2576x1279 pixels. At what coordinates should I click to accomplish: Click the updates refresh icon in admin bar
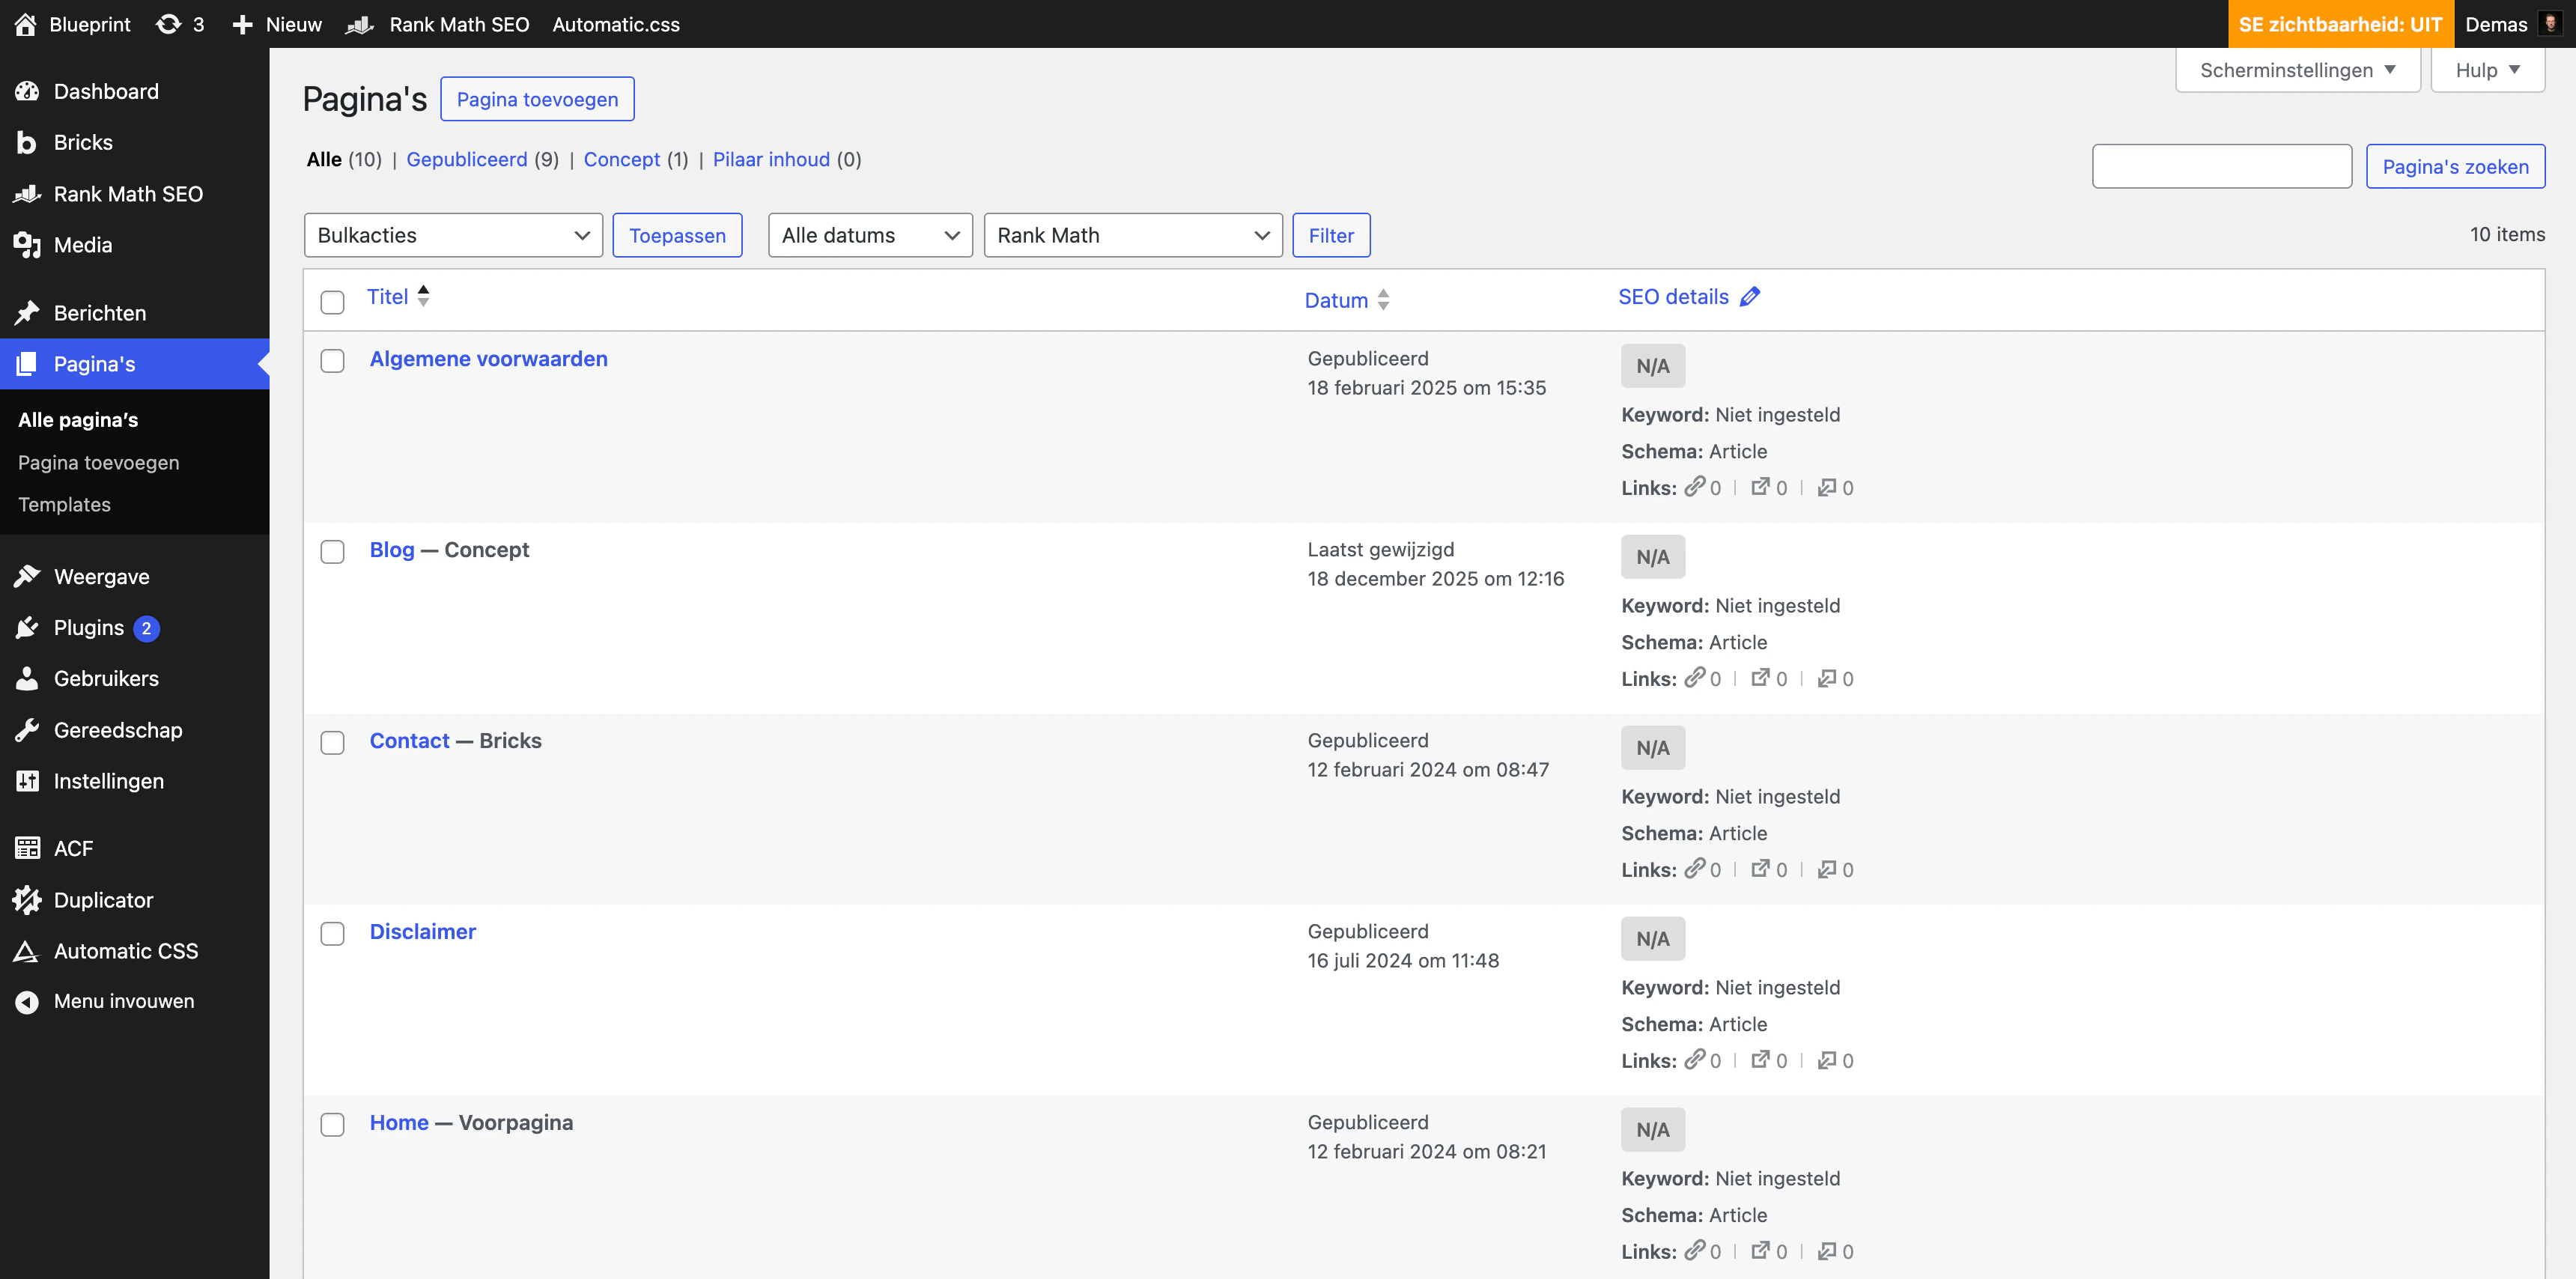pos(168,24)
